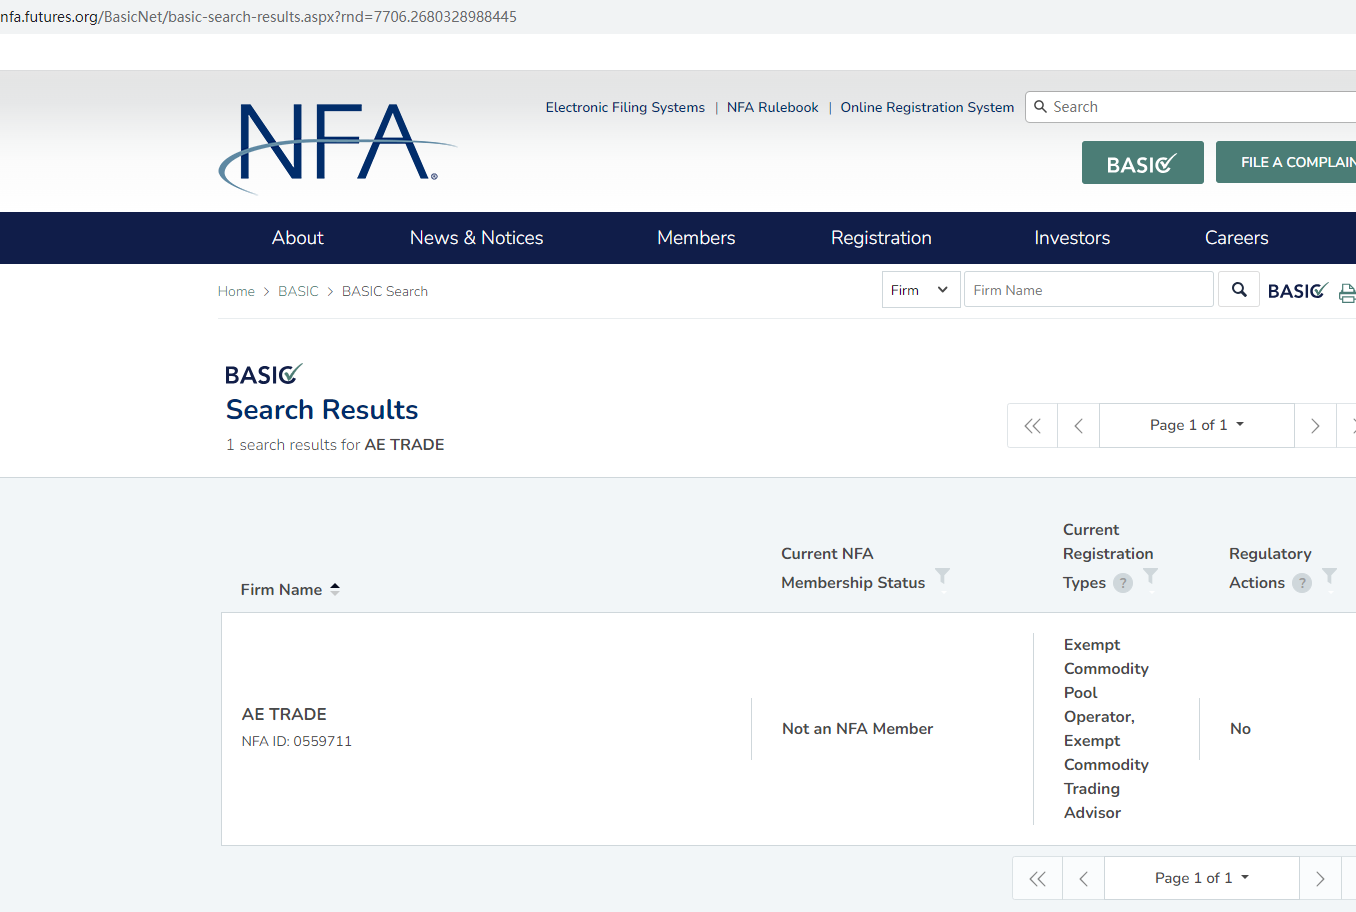Open the AE TRADE firm result
The height and width of the screenshot is (912, 1356).
pos(284,714)
